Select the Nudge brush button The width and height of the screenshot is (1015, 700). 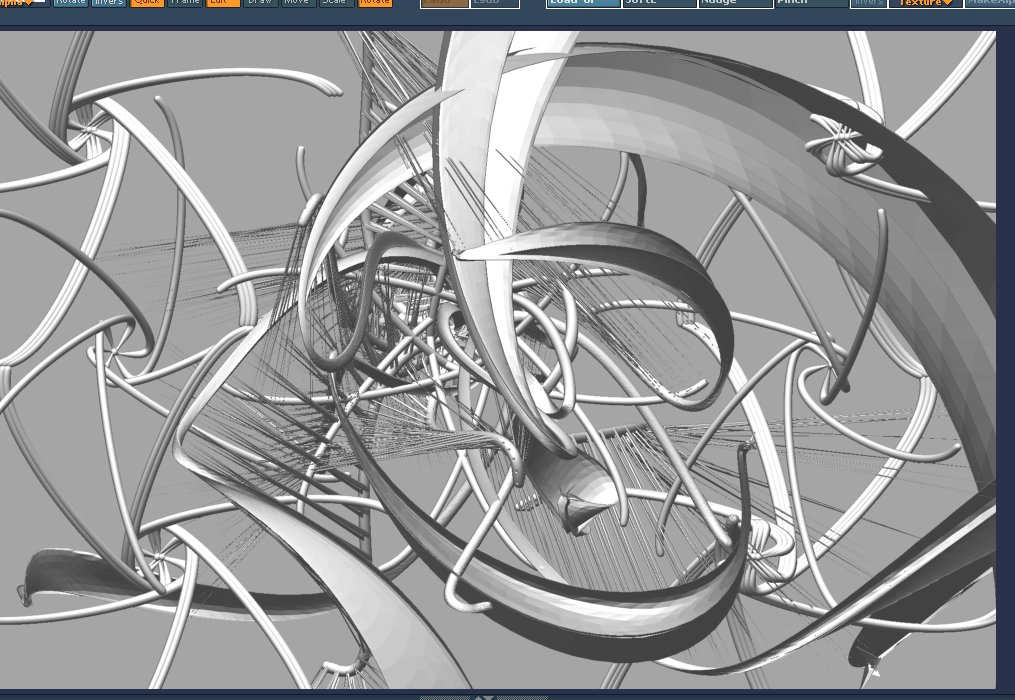[x=735, y=3]
